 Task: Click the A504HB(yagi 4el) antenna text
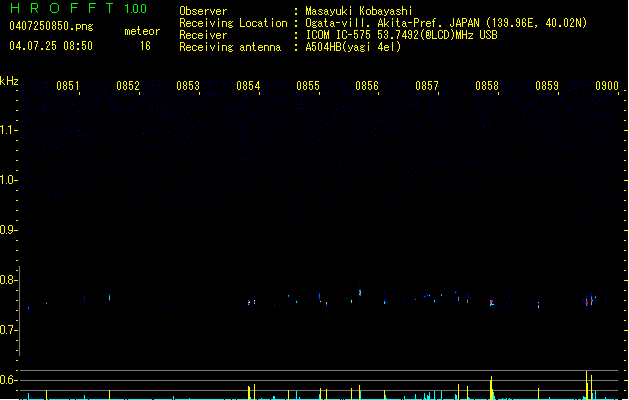click(353, 47)
